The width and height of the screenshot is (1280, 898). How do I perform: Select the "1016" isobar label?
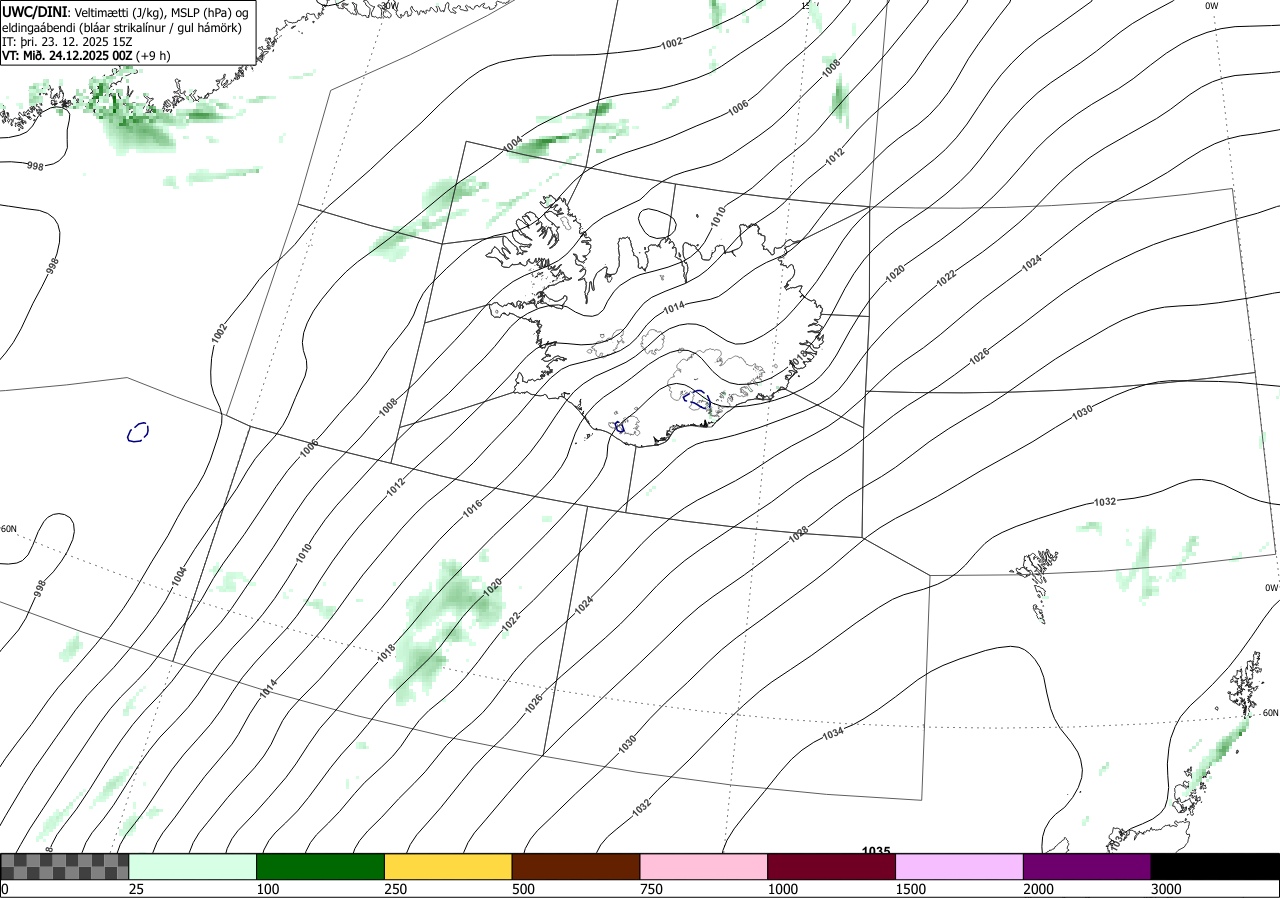tap(472, 507)
